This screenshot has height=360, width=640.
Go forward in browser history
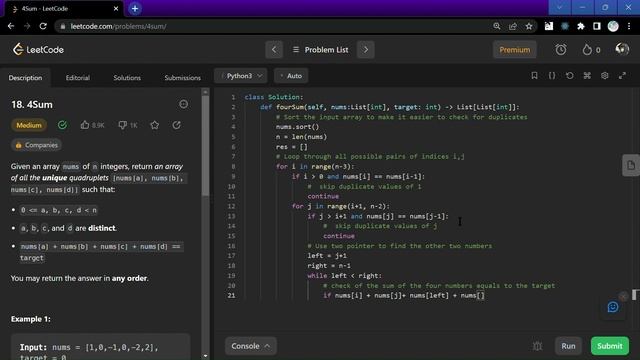coord(27,26)
